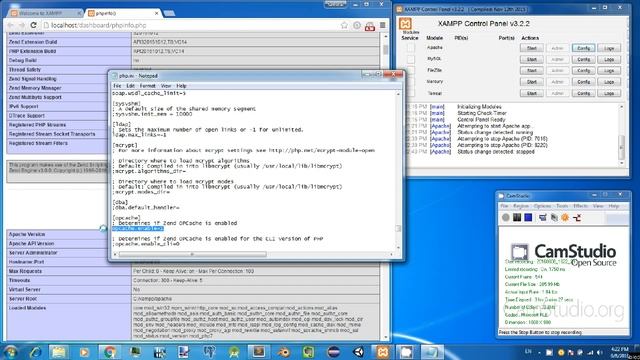The height and width of the screenshot is (360, 640).
Task: Click the phpinfo page vertical scrollbar thumb
Action: click(x=386, y=50)
